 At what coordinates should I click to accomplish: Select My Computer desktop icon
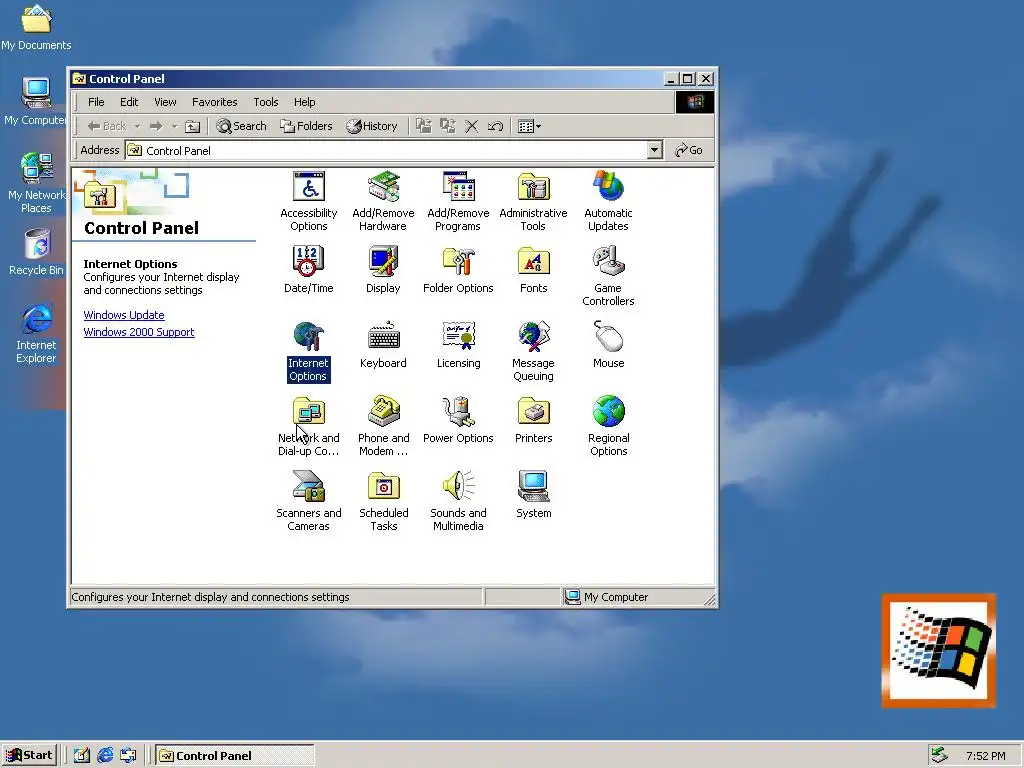pyautogui.click(x=35, y=101)
